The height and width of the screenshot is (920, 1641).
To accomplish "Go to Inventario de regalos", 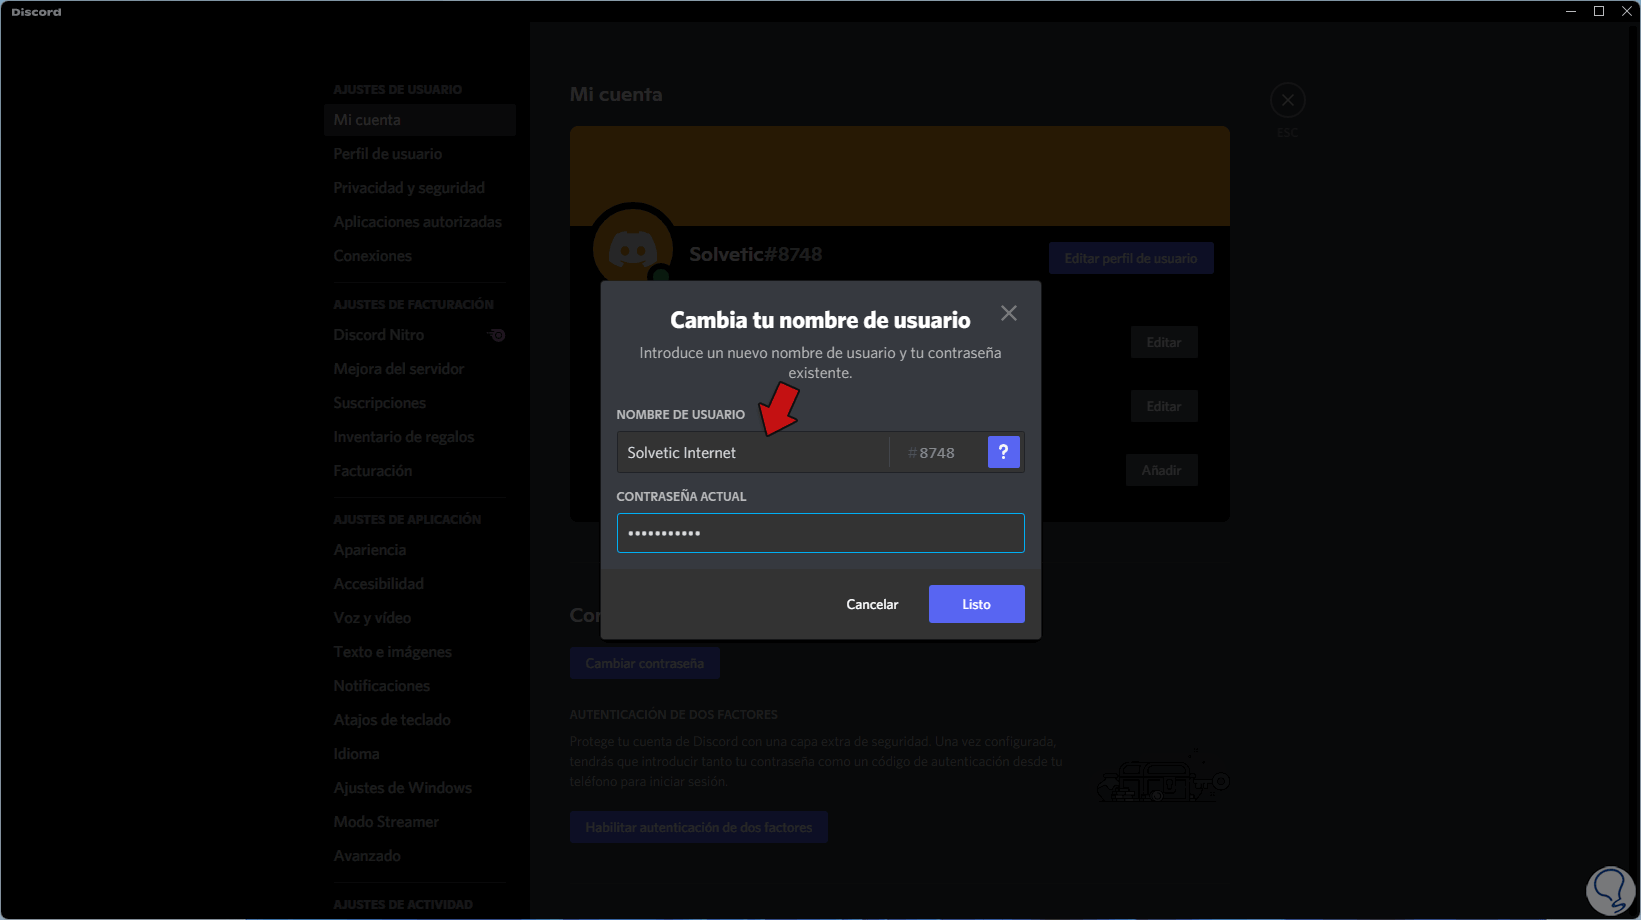I will 420,437.
